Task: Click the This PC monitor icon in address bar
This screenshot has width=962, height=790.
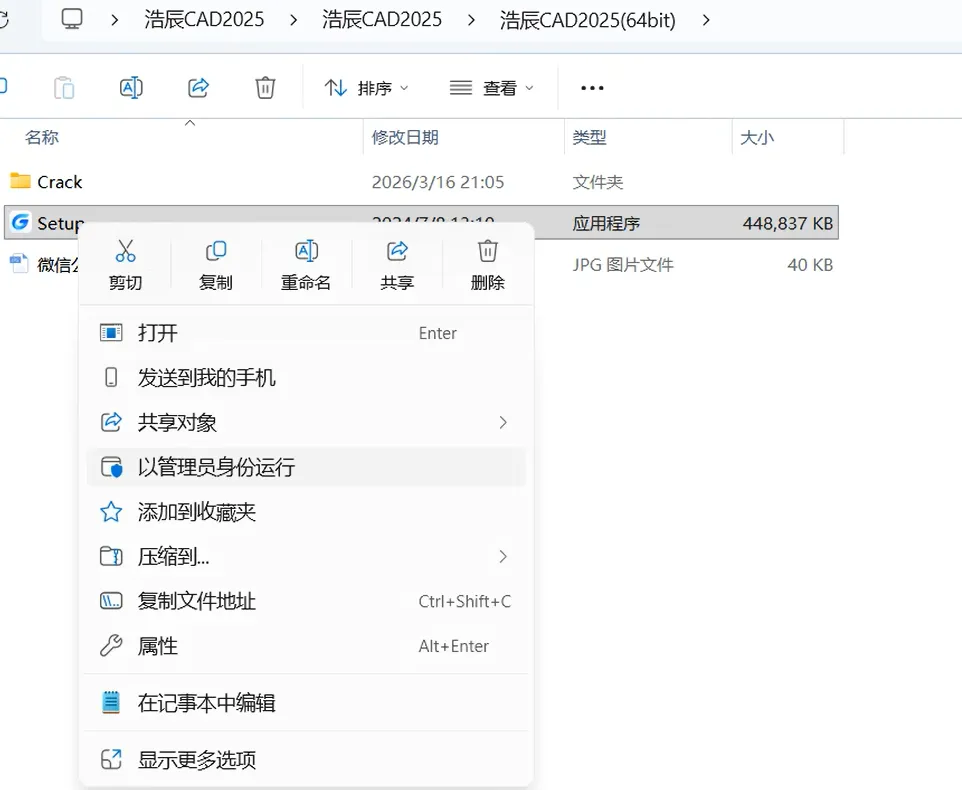Action: 72,19
